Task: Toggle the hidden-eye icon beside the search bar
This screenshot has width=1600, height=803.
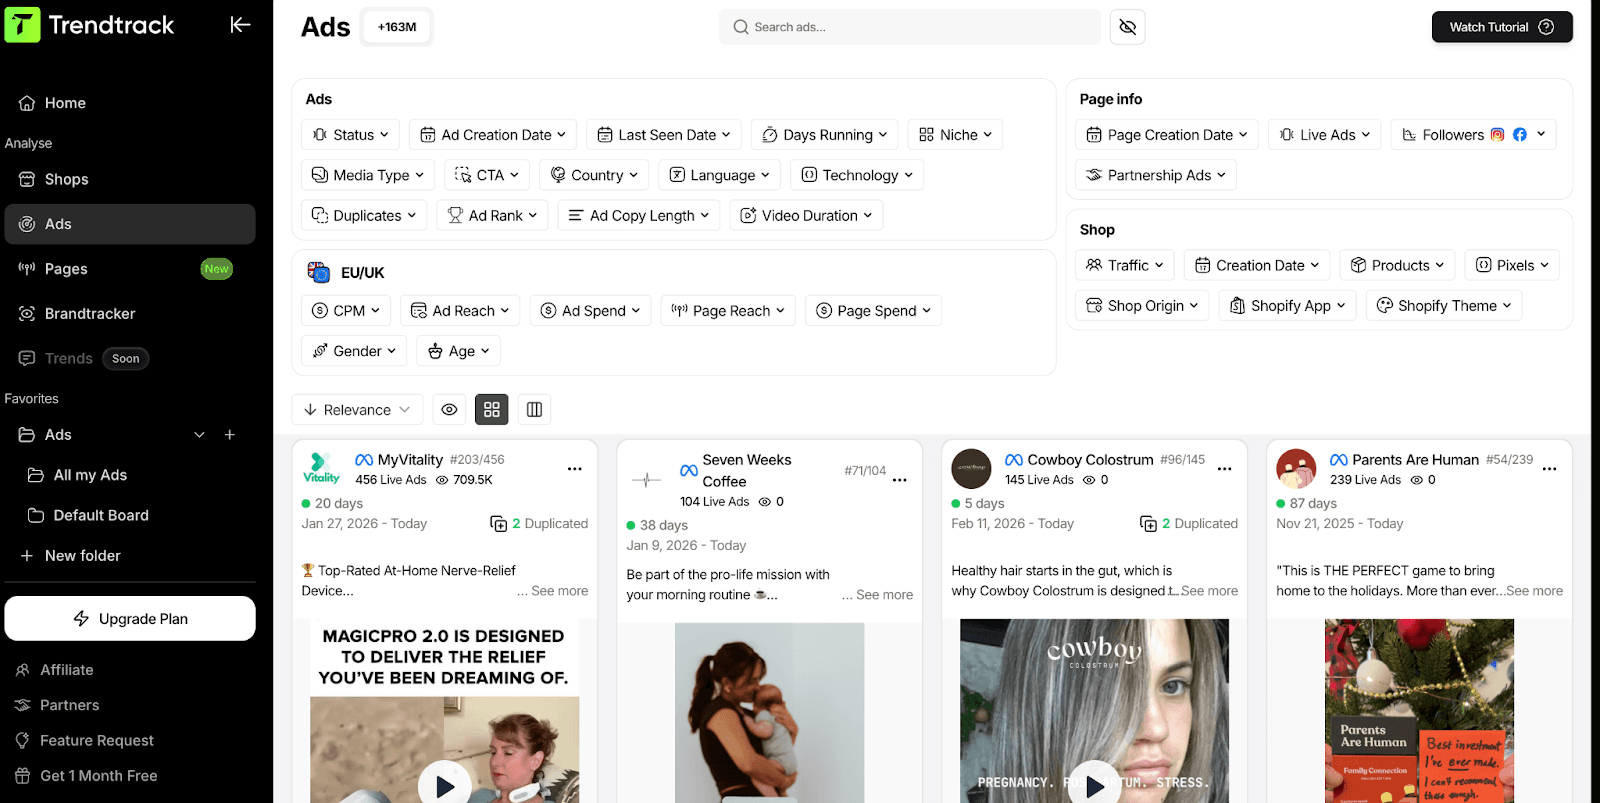Action: coord(1127,27)
